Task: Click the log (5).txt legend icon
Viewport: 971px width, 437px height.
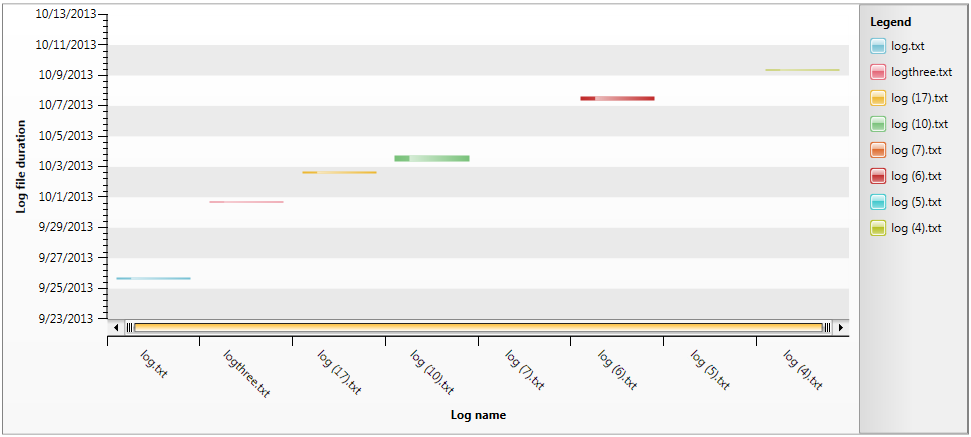Action: (877, 202)
